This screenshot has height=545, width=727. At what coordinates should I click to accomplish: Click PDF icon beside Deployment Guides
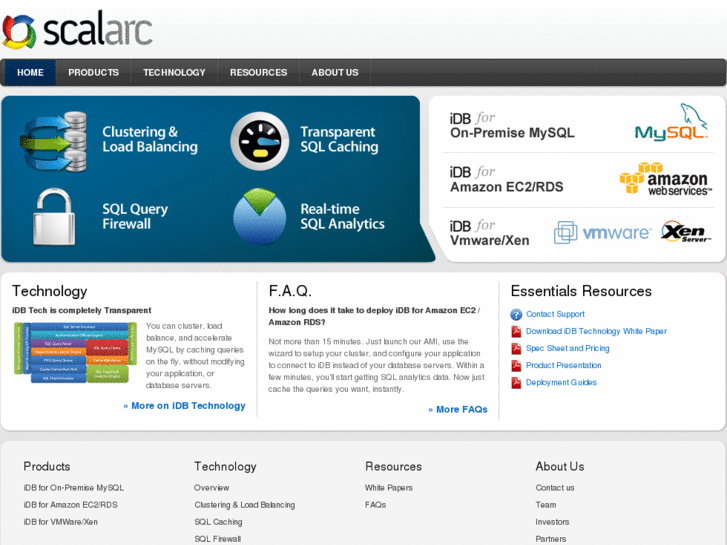(x=516, y=383)
